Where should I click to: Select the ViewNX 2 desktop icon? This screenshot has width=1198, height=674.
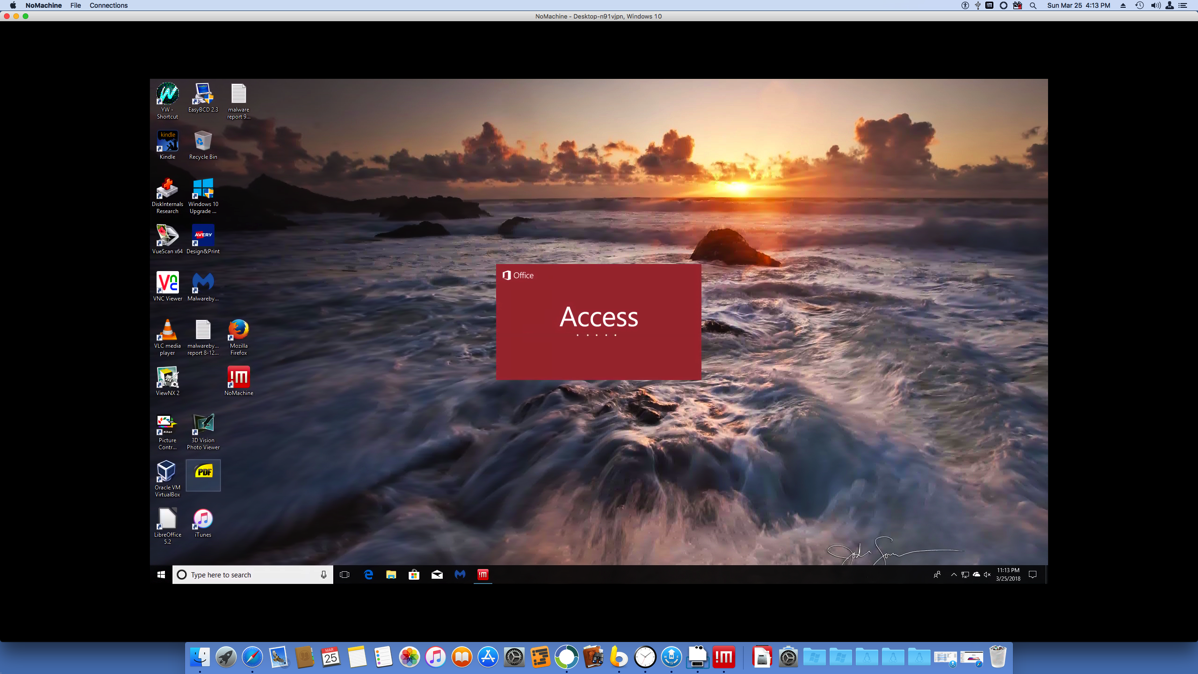tap(167, 381)
